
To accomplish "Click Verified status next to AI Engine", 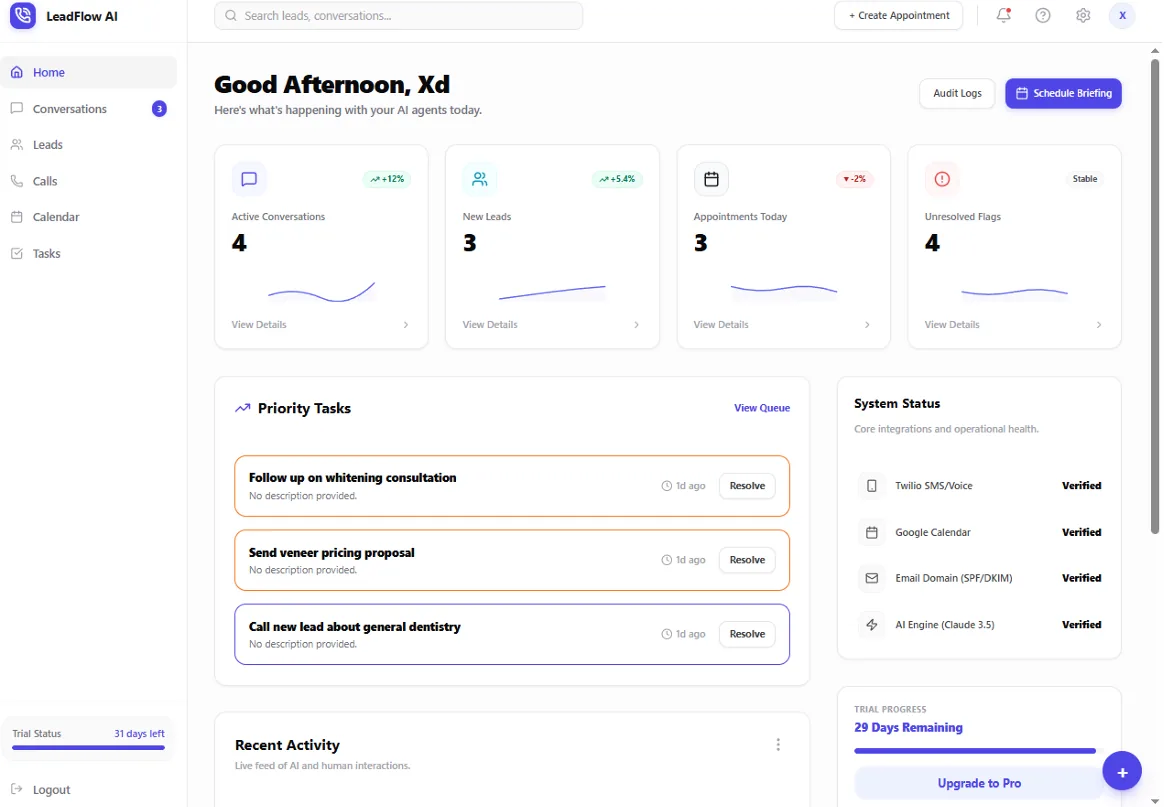I will click(1081, 625).
